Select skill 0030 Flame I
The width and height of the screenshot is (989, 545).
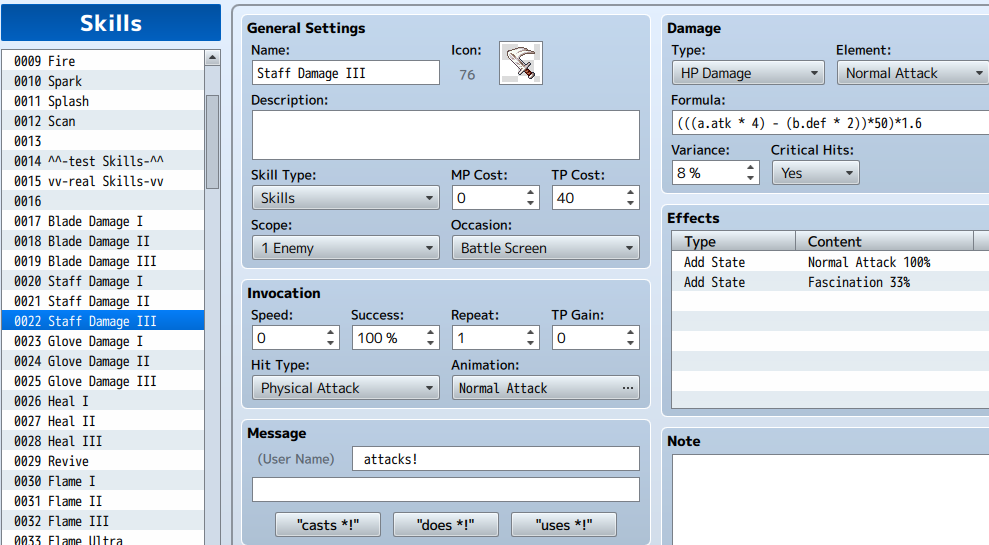pos(103,481)
